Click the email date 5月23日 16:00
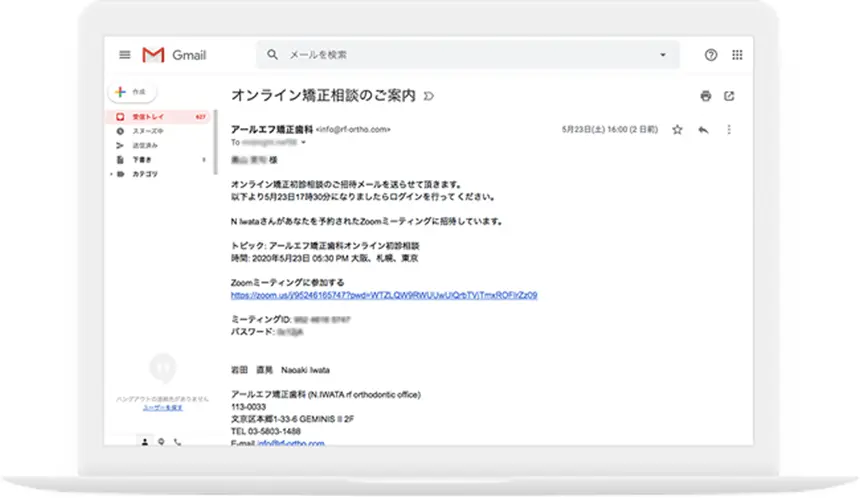The image size is (860, 499). pyautogui.click(x=609, y=130)
